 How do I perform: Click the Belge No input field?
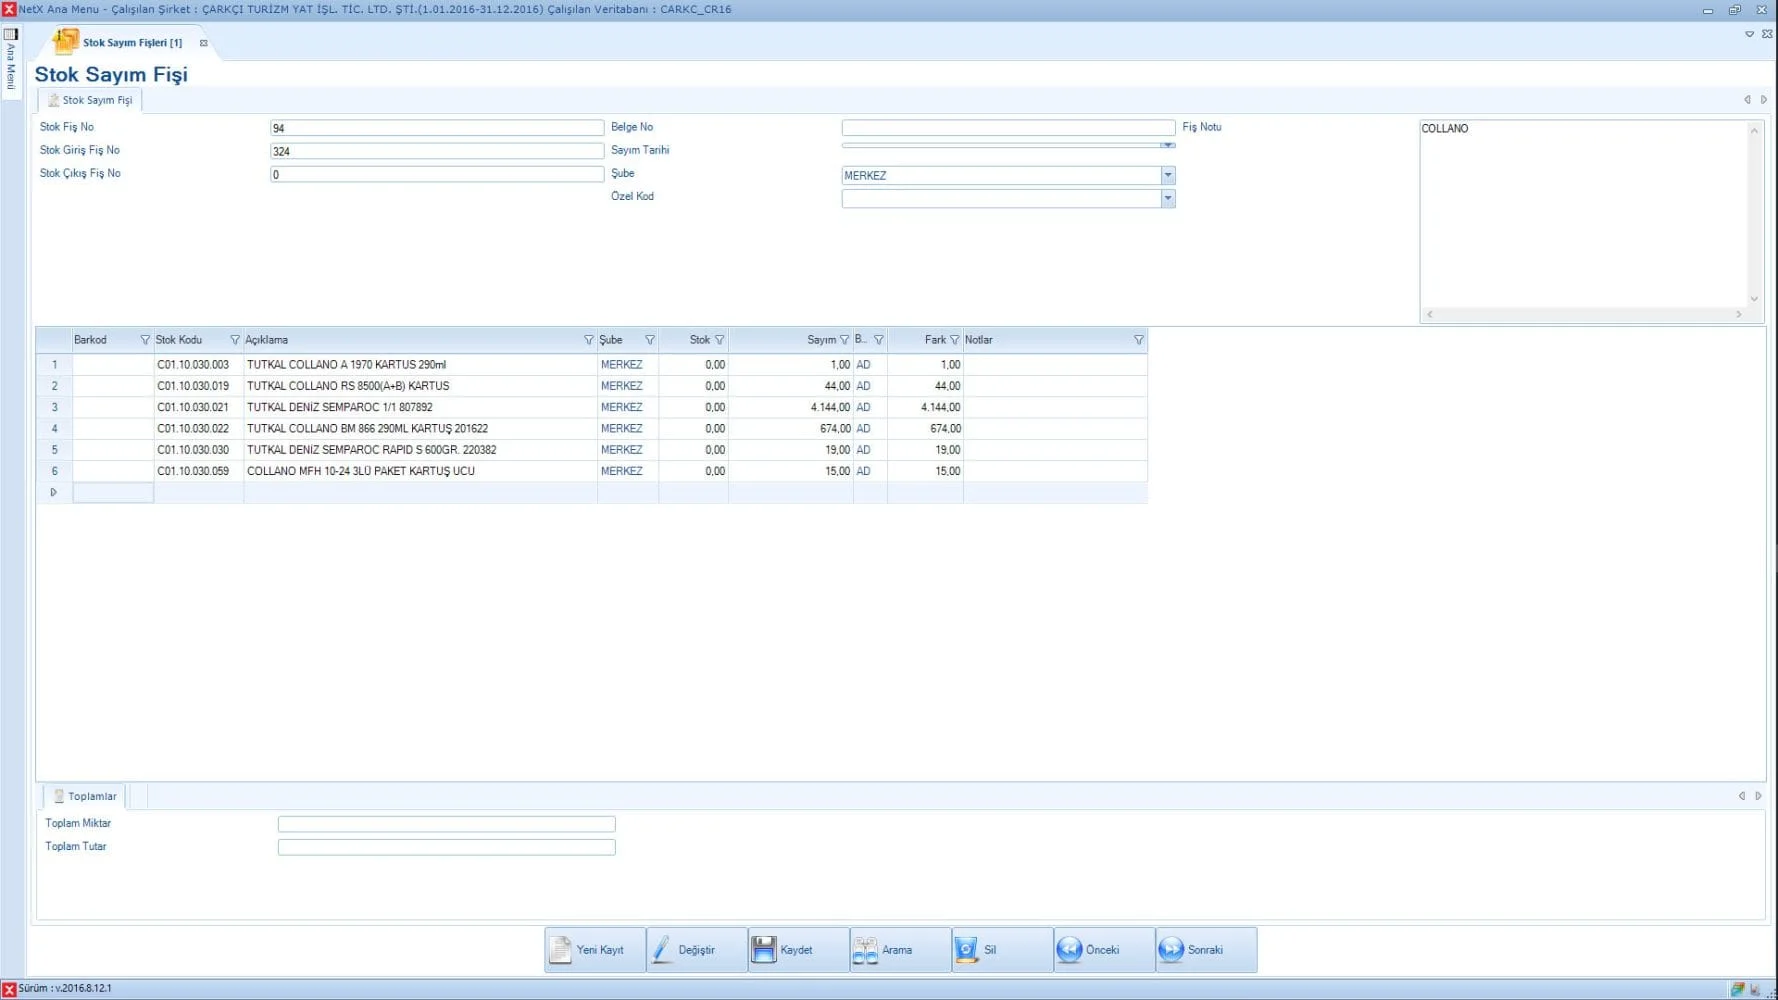(1007, 128)
